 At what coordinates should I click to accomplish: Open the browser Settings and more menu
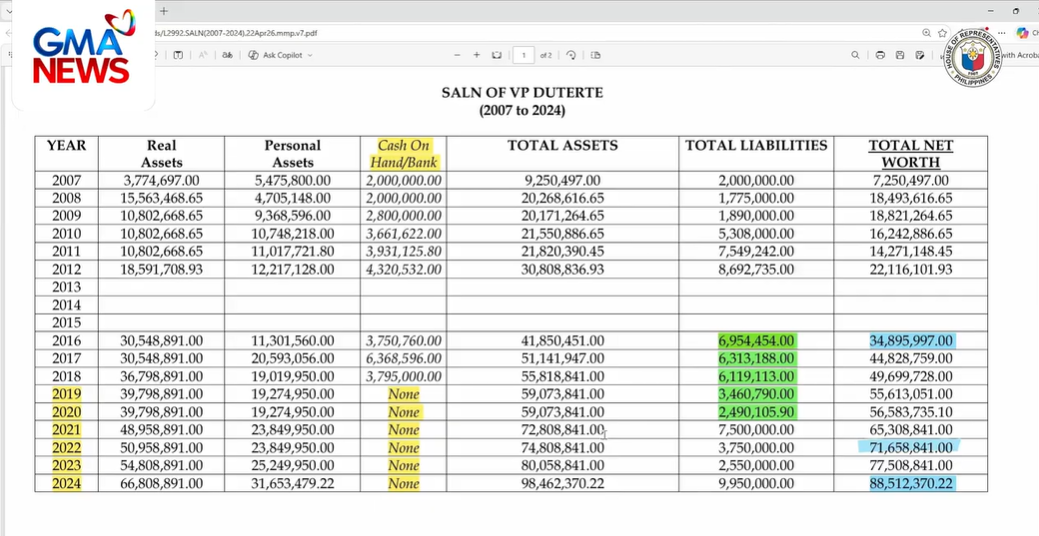click(1002, 32)
